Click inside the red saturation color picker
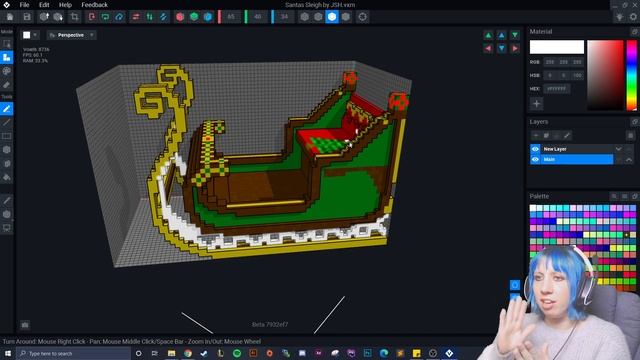640x360 pixels. (x=606, y=75)
